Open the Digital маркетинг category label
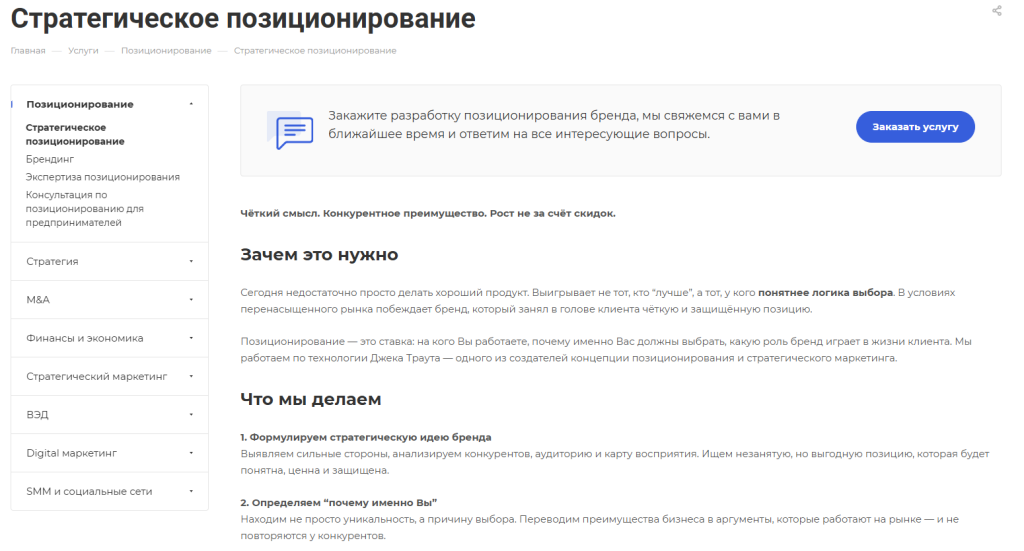Image resolution: width=1024 pixels, height=551 pixels. pyautogui.click(x=71, y=454)
